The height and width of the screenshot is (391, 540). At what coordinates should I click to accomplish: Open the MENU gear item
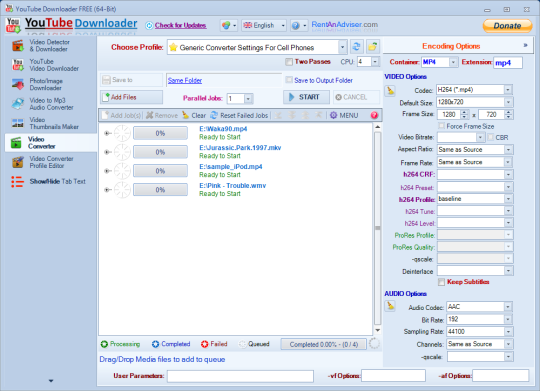pyautogui.click(x=344, y=115)
